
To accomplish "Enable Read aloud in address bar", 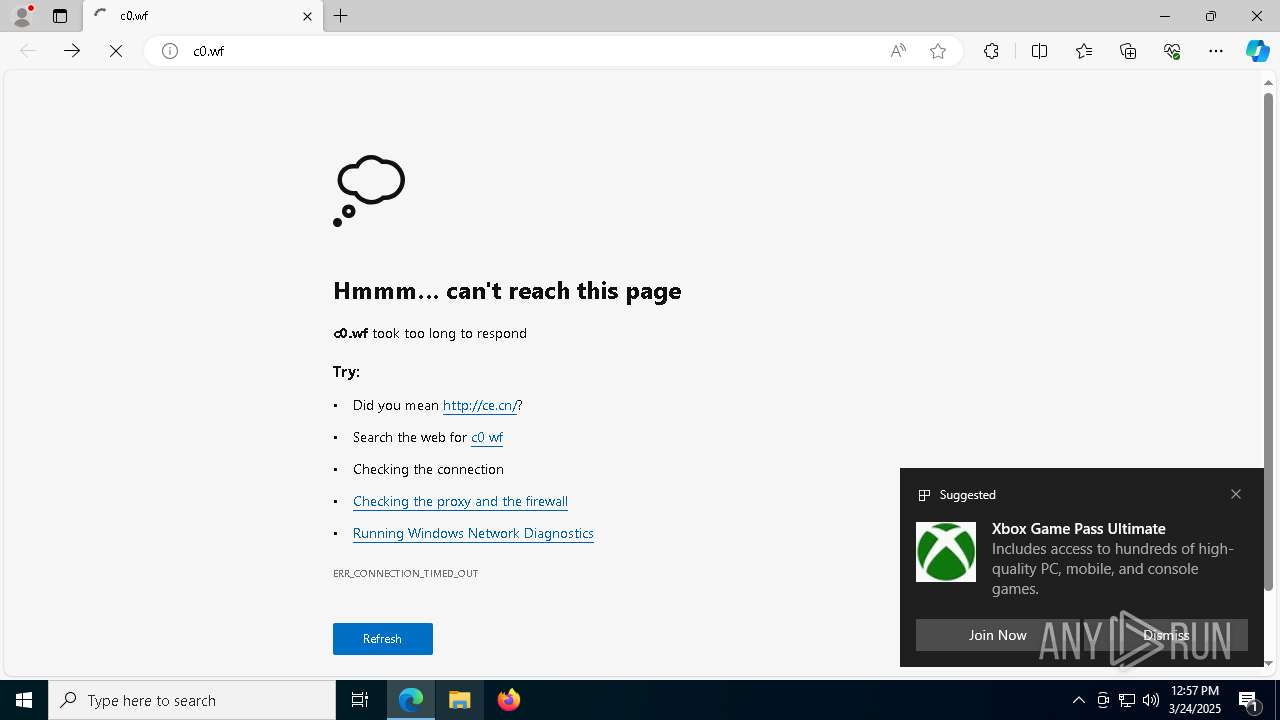I will tap(898, 51).
